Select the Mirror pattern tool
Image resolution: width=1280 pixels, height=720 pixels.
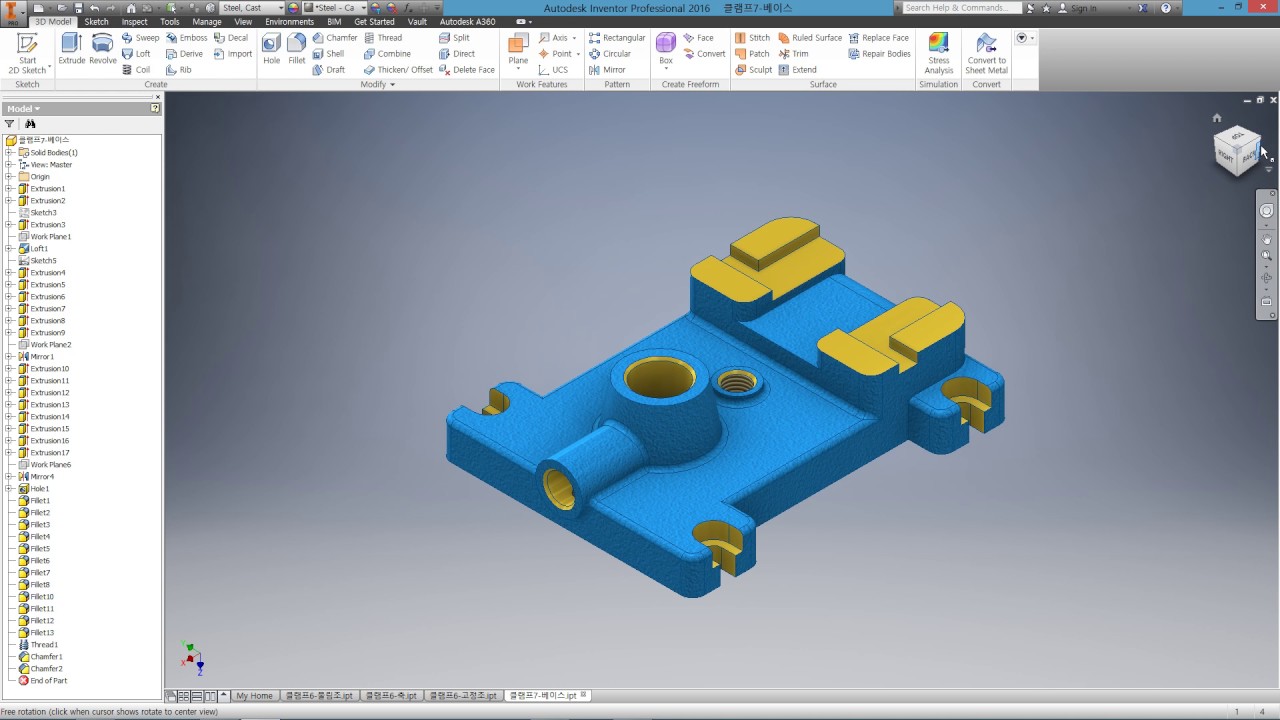click(x=607, y=70)
